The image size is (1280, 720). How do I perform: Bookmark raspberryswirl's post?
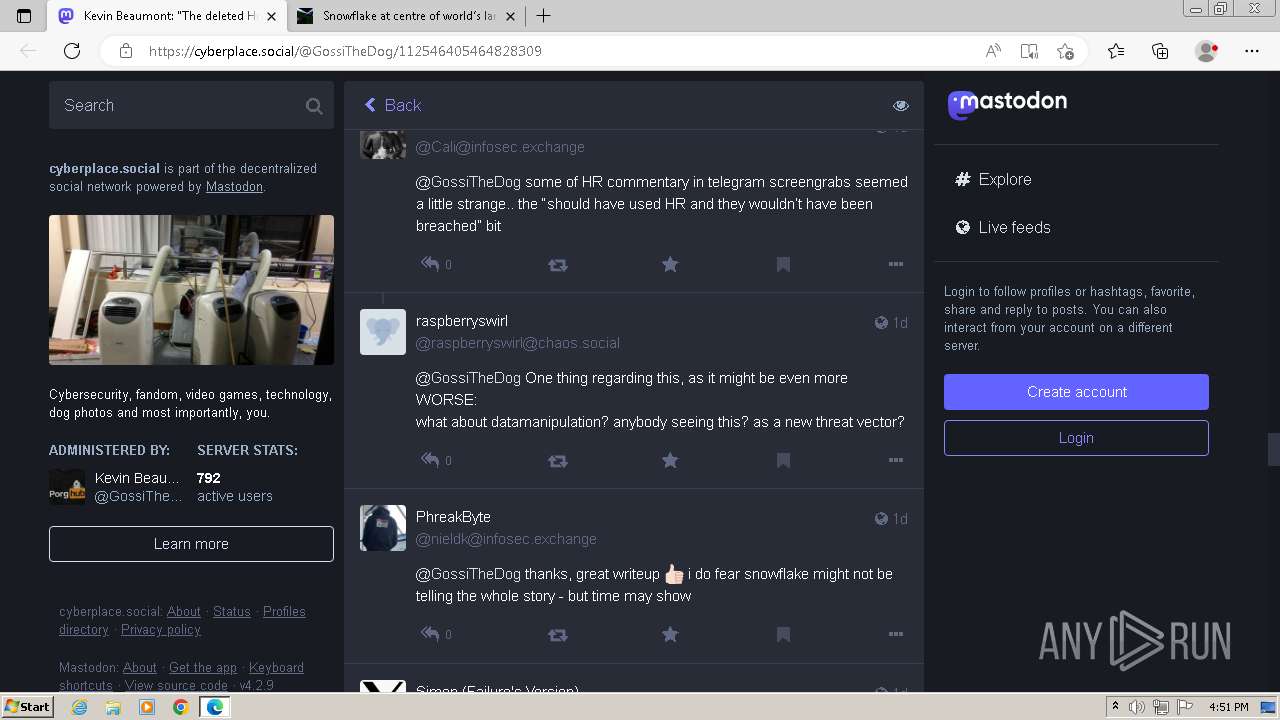(783, 460)
